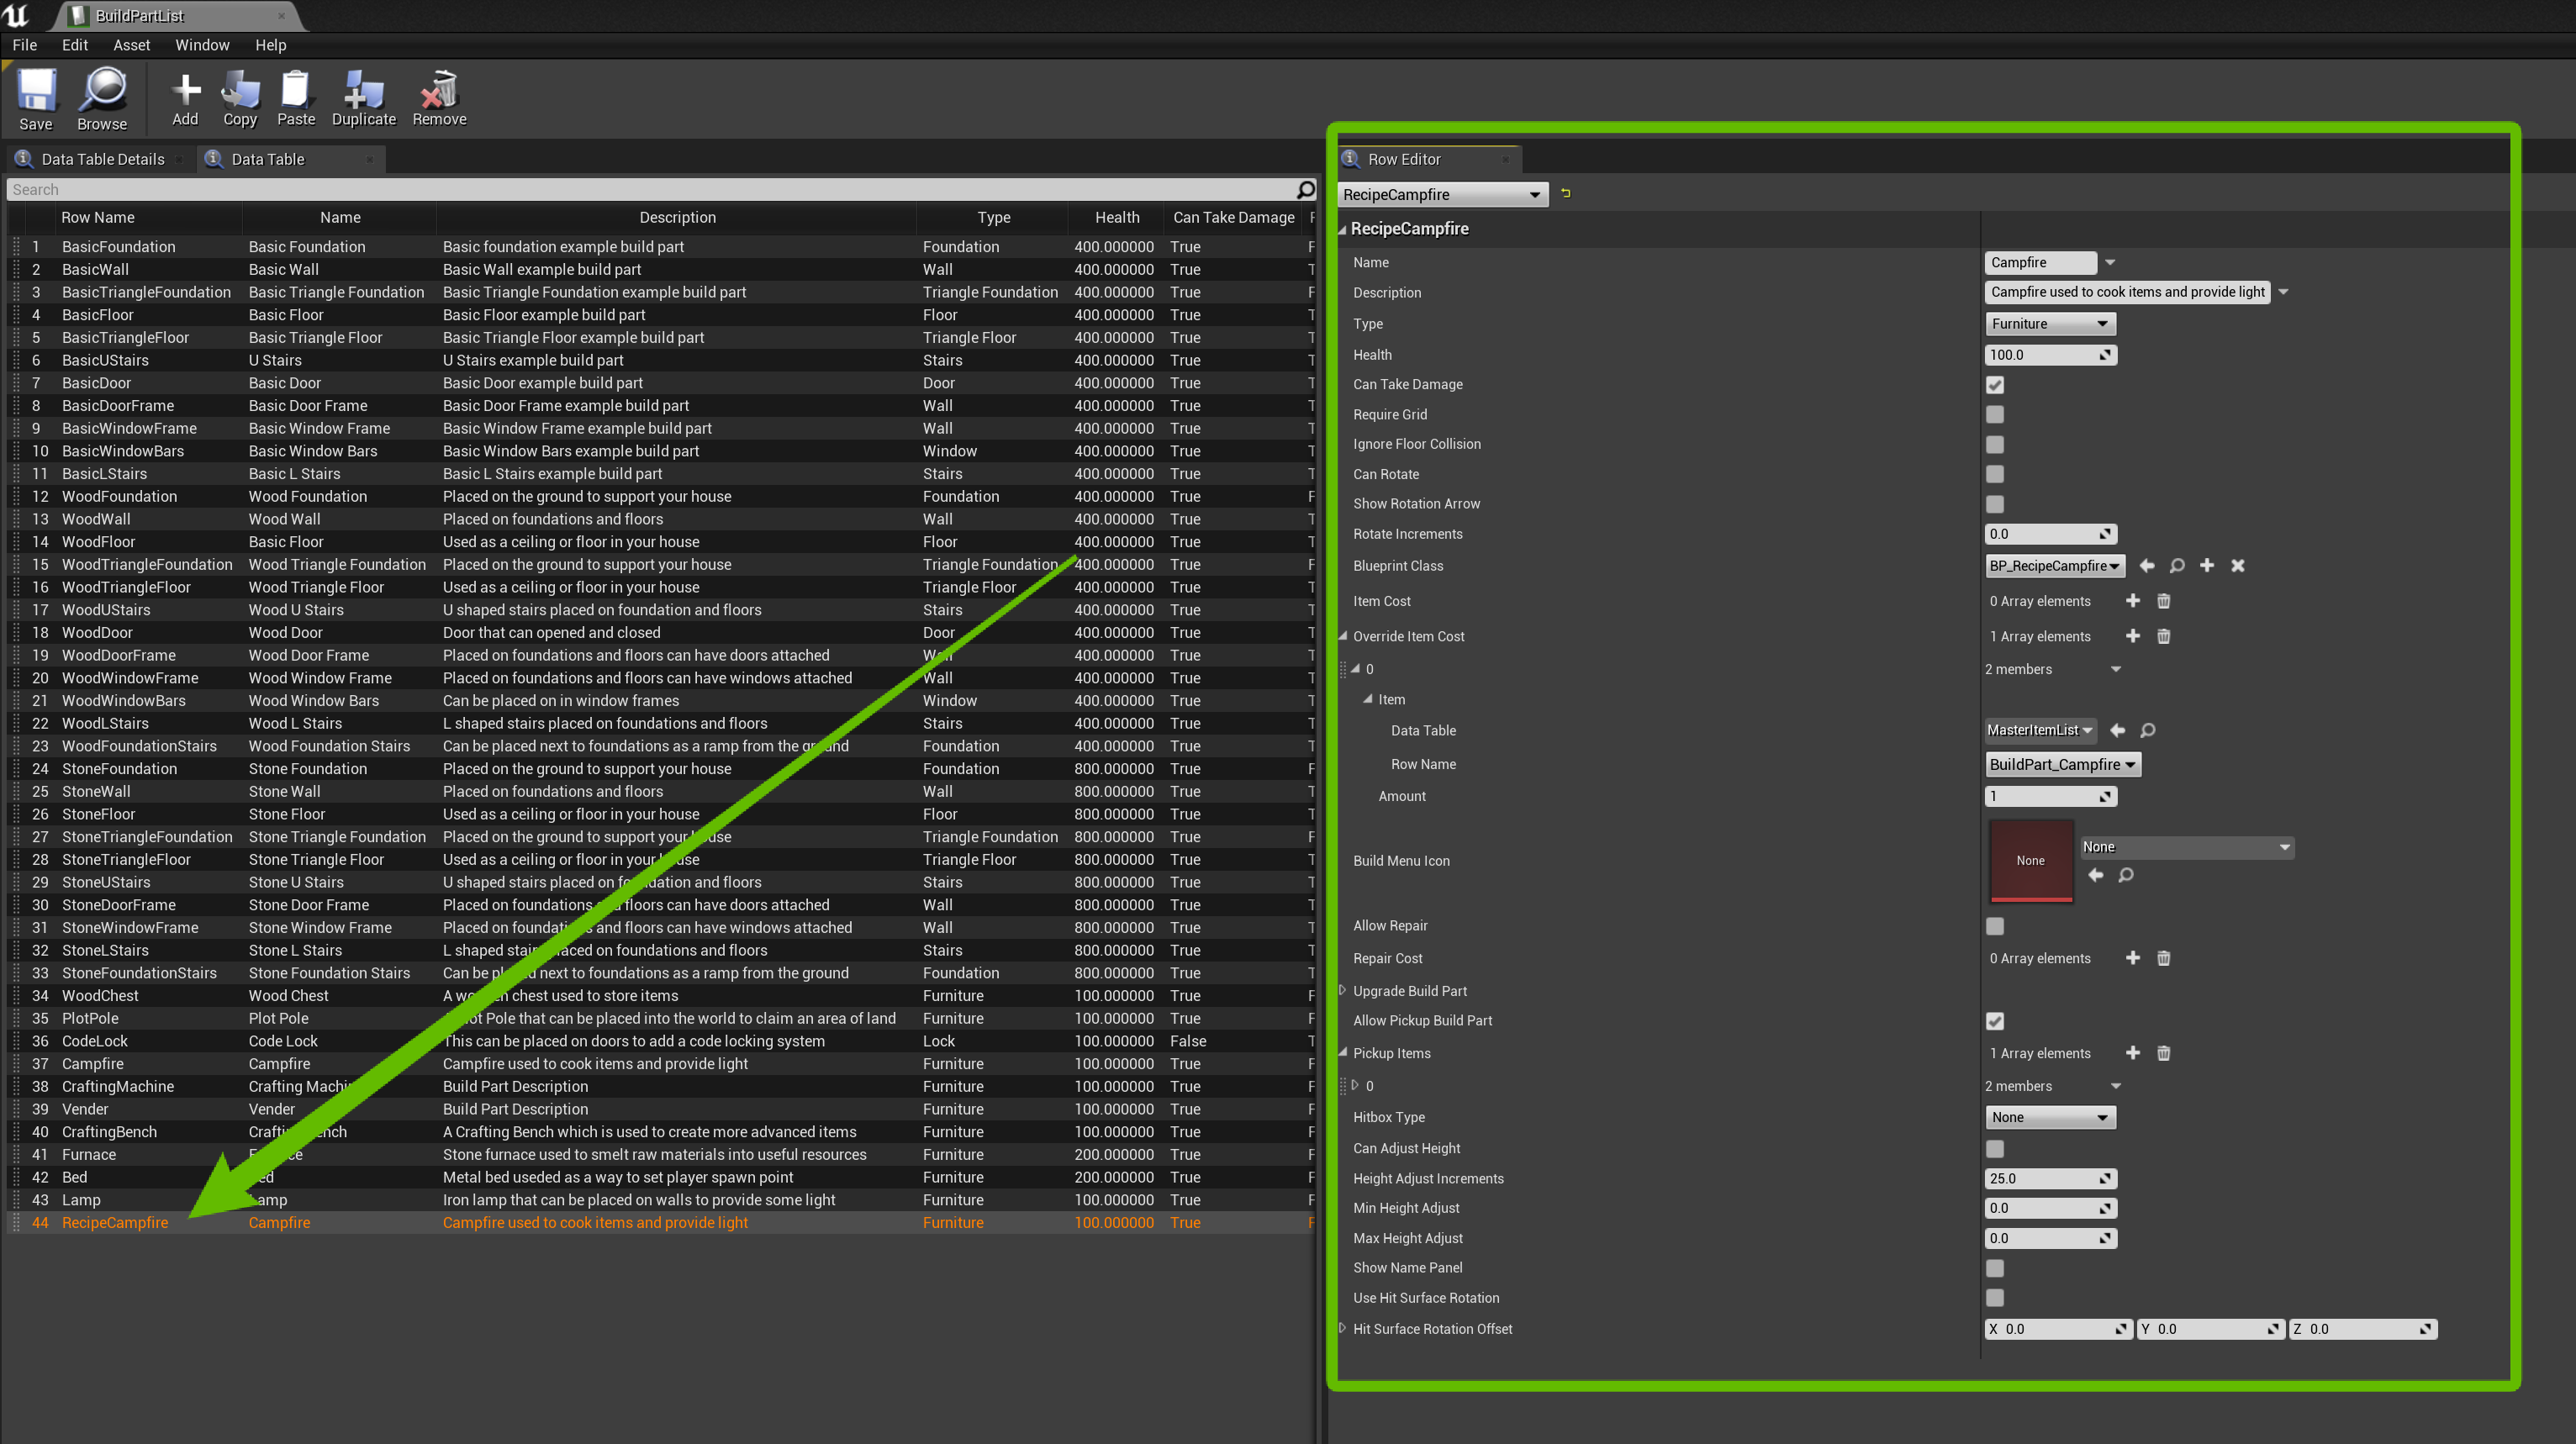Image resolution: width=2576 pixels, height=1444 pixels.
Task: Clear Blueprint Class with X icon
Action: click(x=2238, y=566)
